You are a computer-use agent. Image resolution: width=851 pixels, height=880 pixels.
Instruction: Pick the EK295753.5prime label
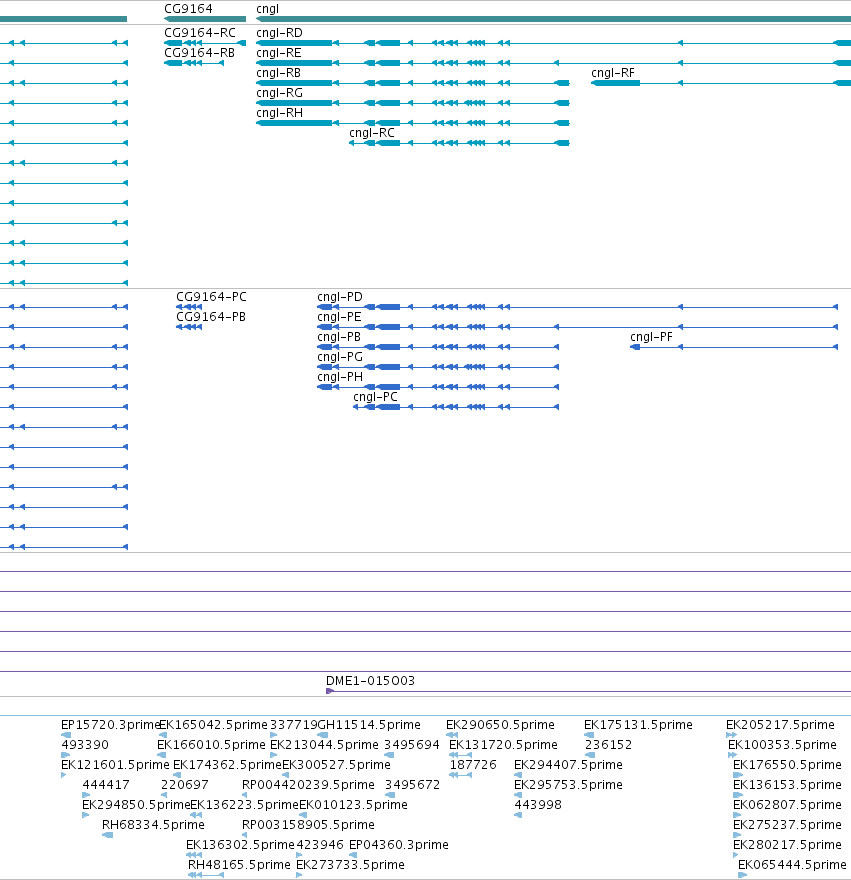[568, 785]
